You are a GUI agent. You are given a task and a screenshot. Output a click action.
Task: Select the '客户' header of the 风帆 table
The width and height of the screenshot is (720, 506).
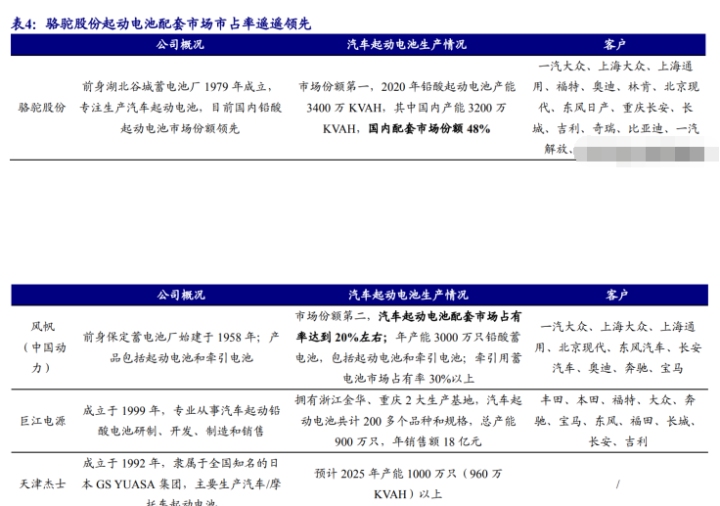coord(616,295)
